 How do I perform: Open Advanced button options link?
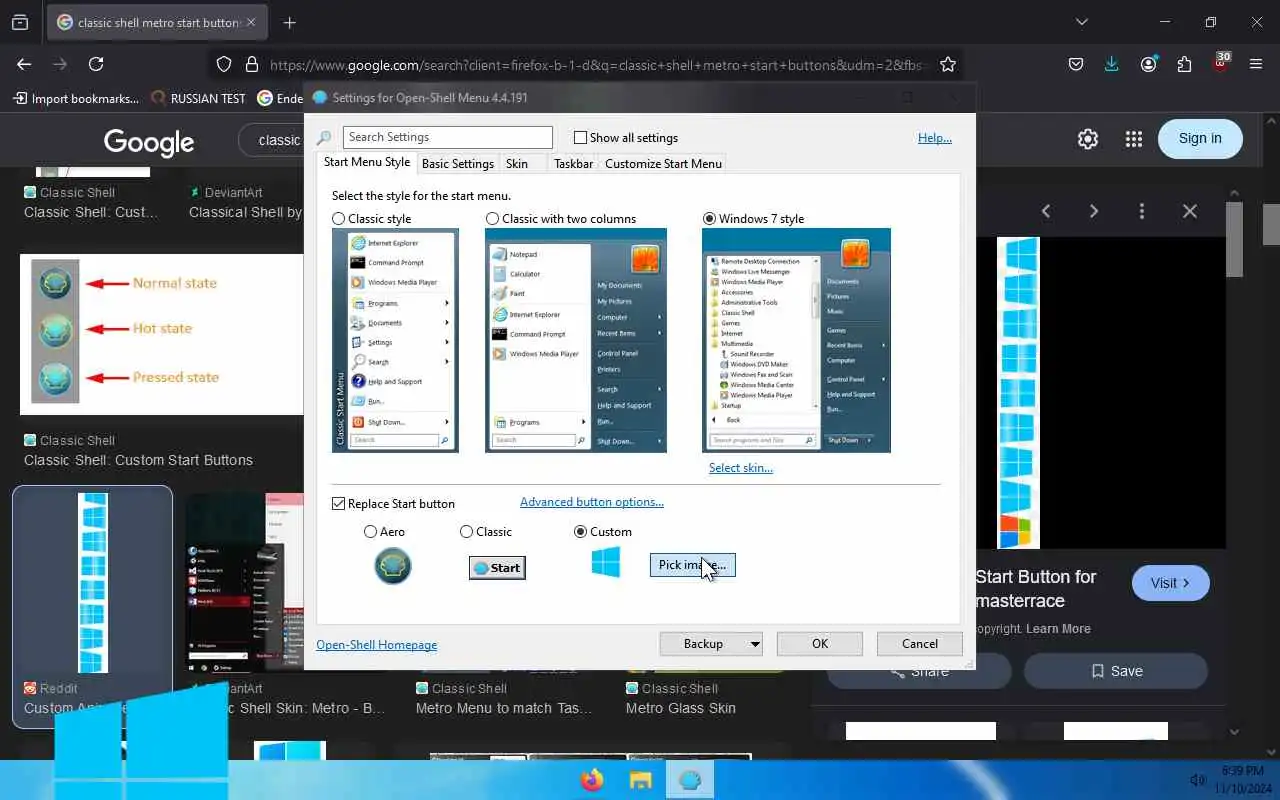pos(592,502)
